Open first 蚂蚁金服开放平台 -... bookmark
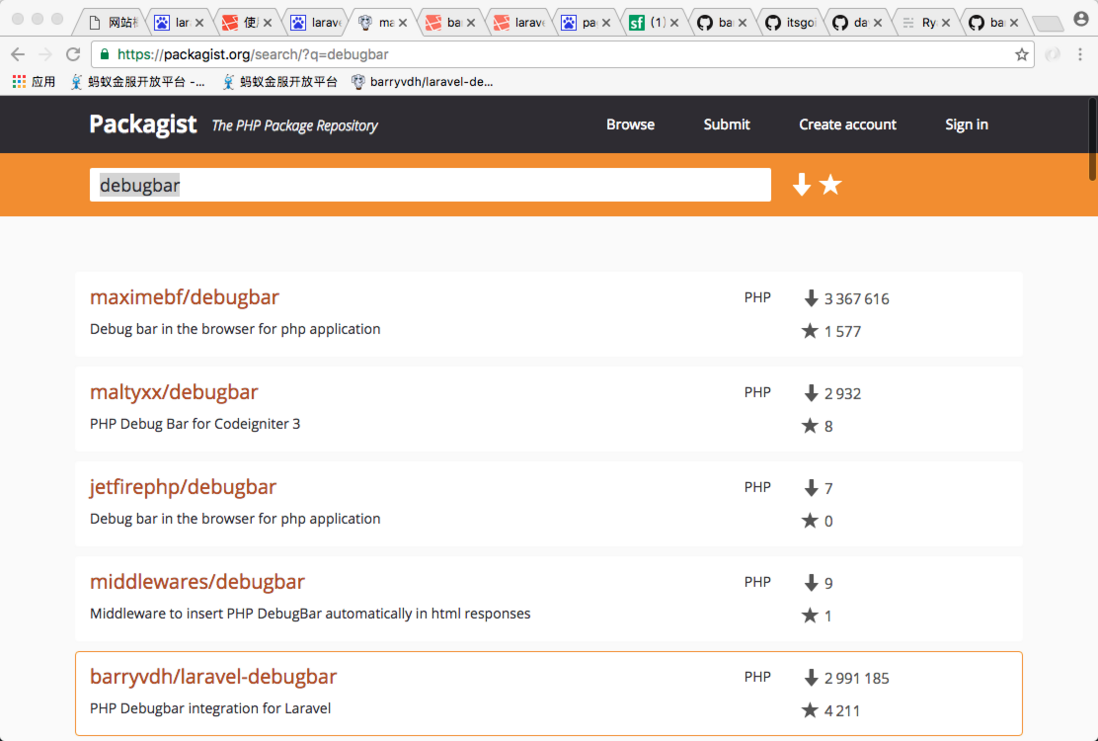Image resolution: width=1098 pixels, height=741 pixels. (138, 82)
